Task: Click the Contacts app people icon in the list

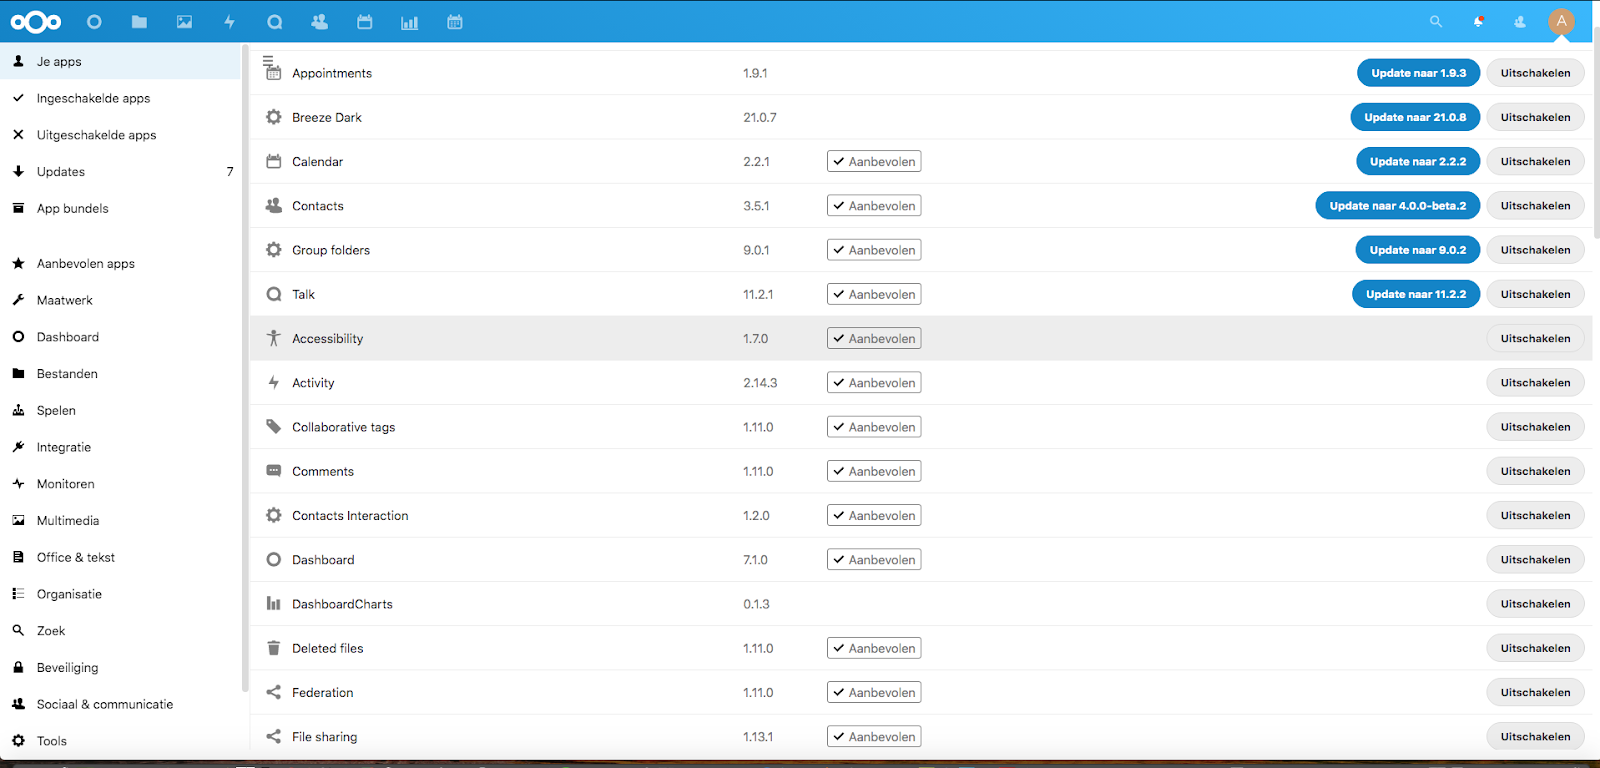Action: pyautogui.click(x=274, y=205)
